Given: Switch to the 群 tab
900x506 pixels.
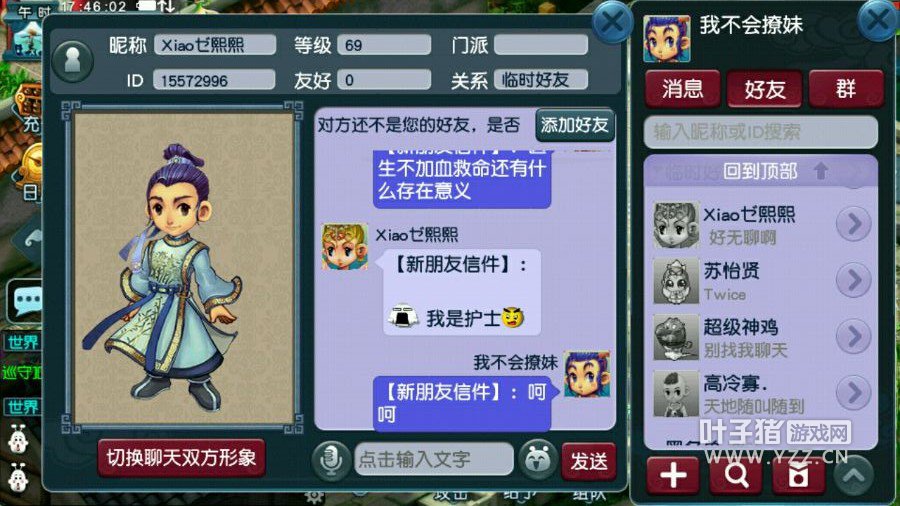Looking at the screenshot, I should (846, 89).
